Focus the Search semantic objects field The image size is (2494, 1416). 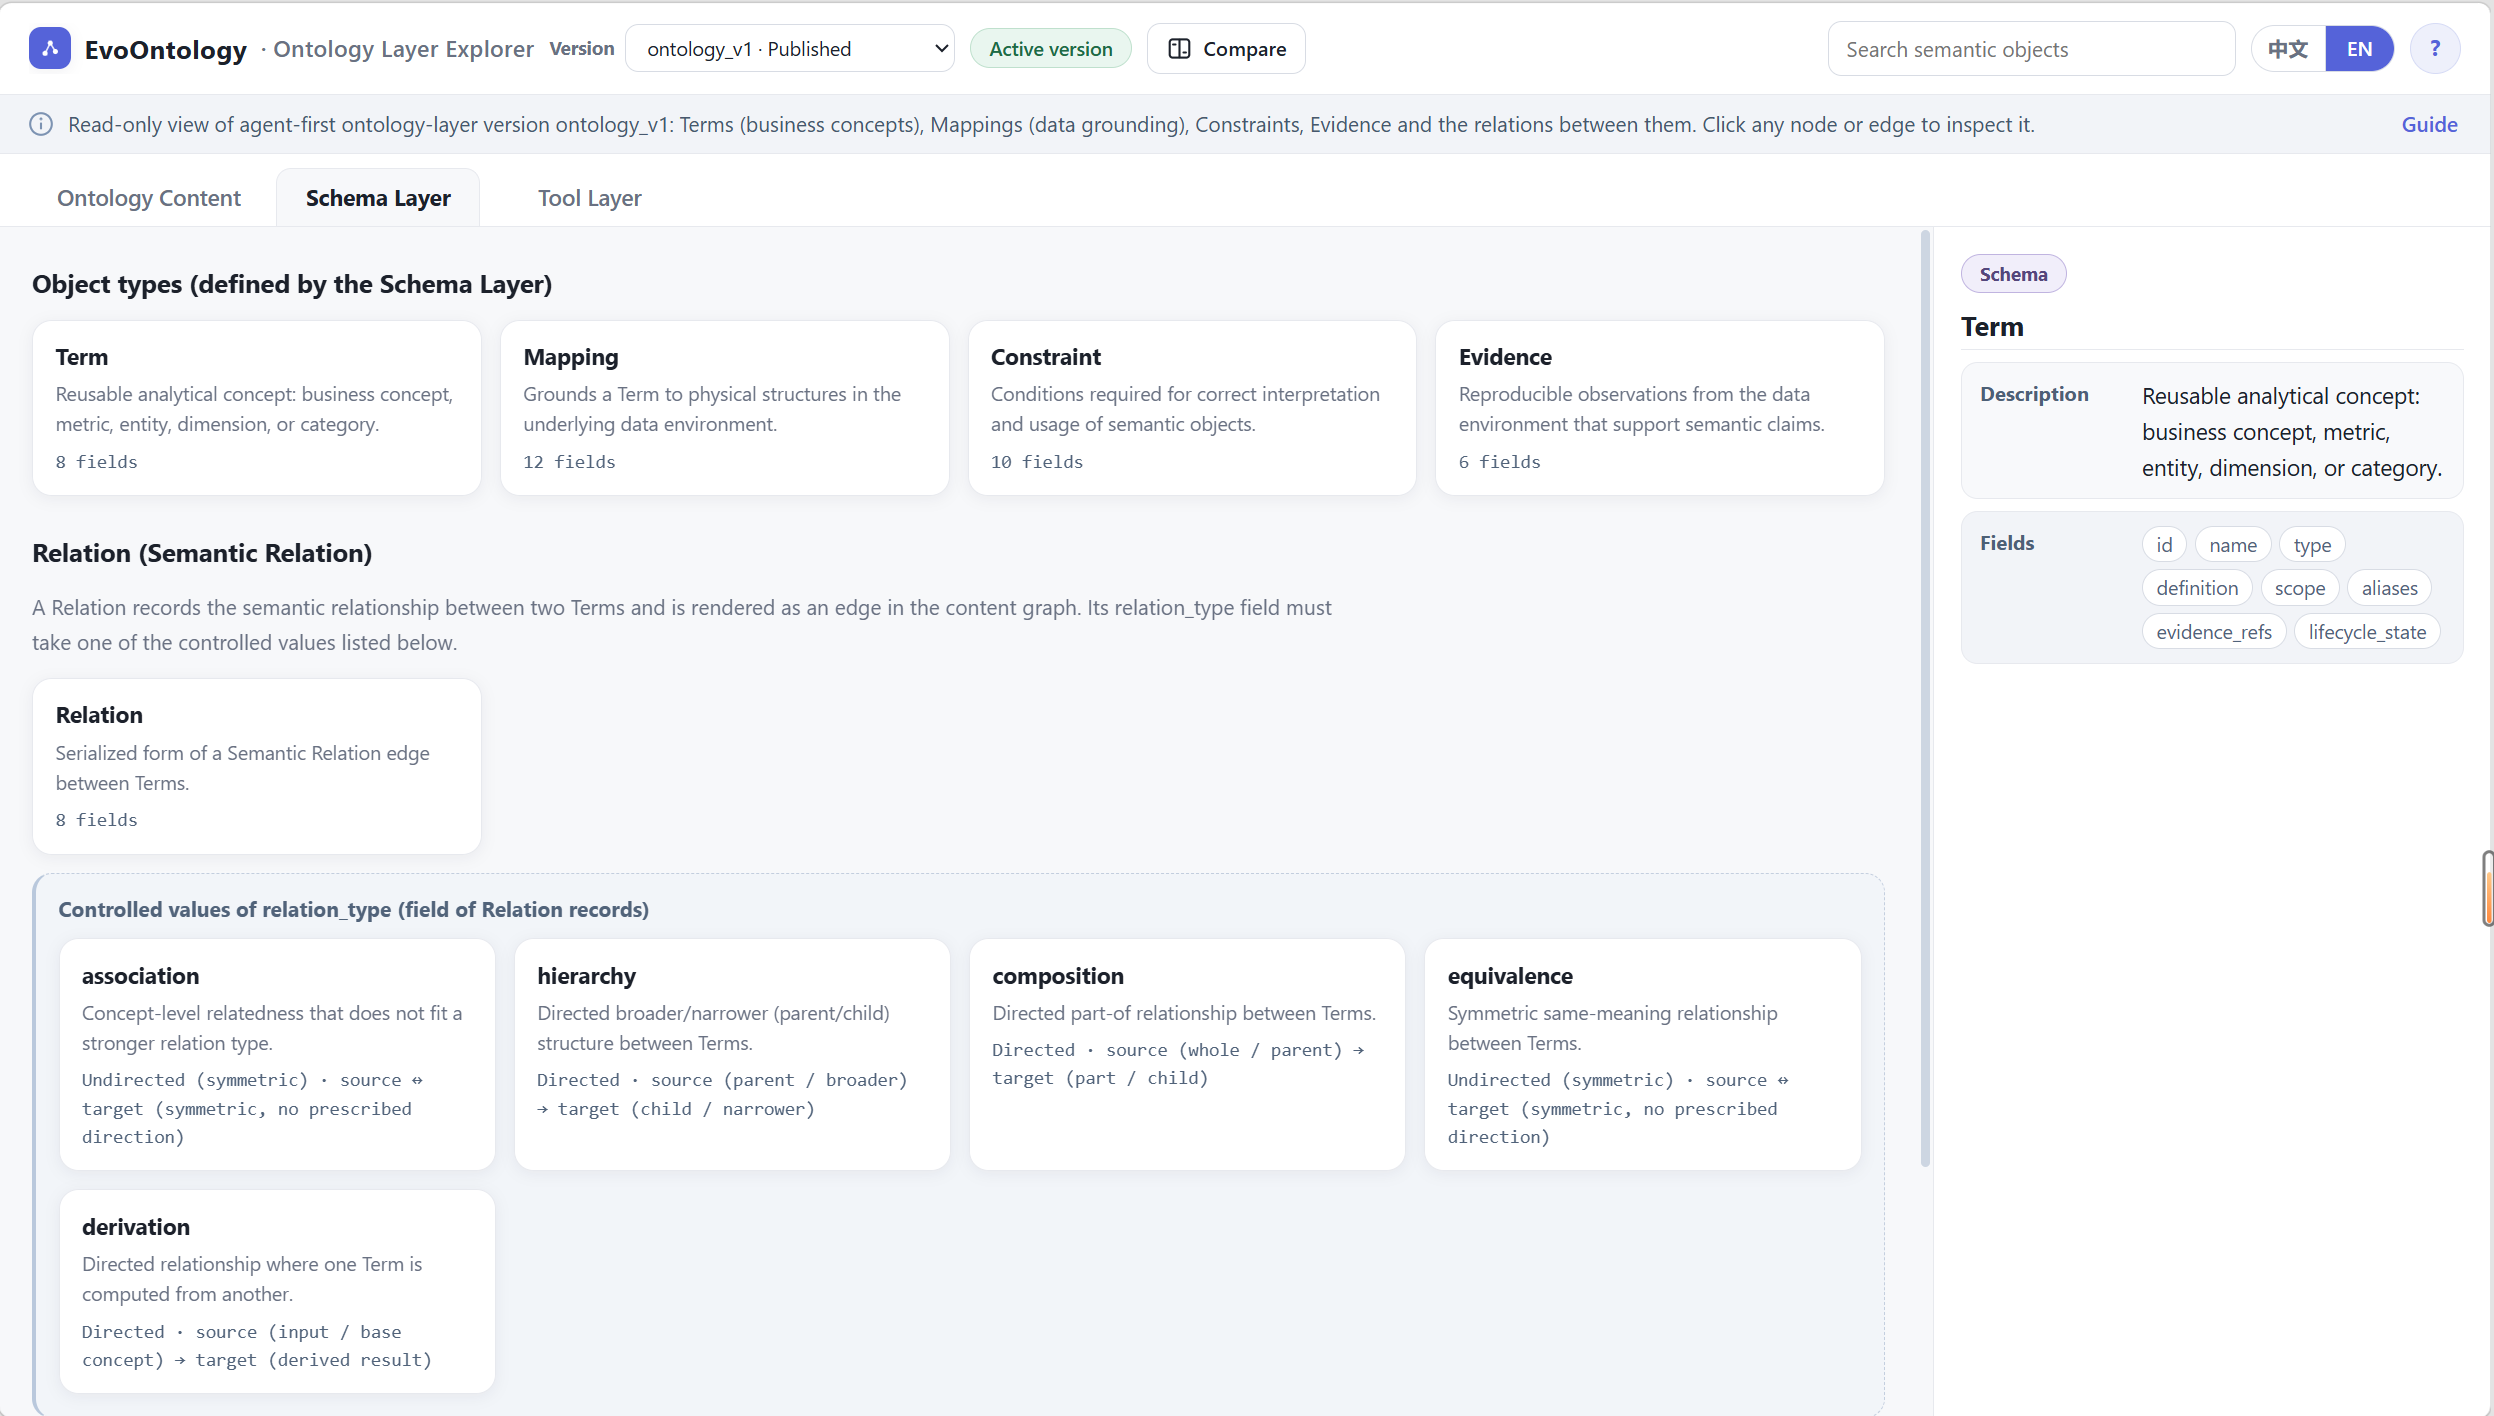2031,49
